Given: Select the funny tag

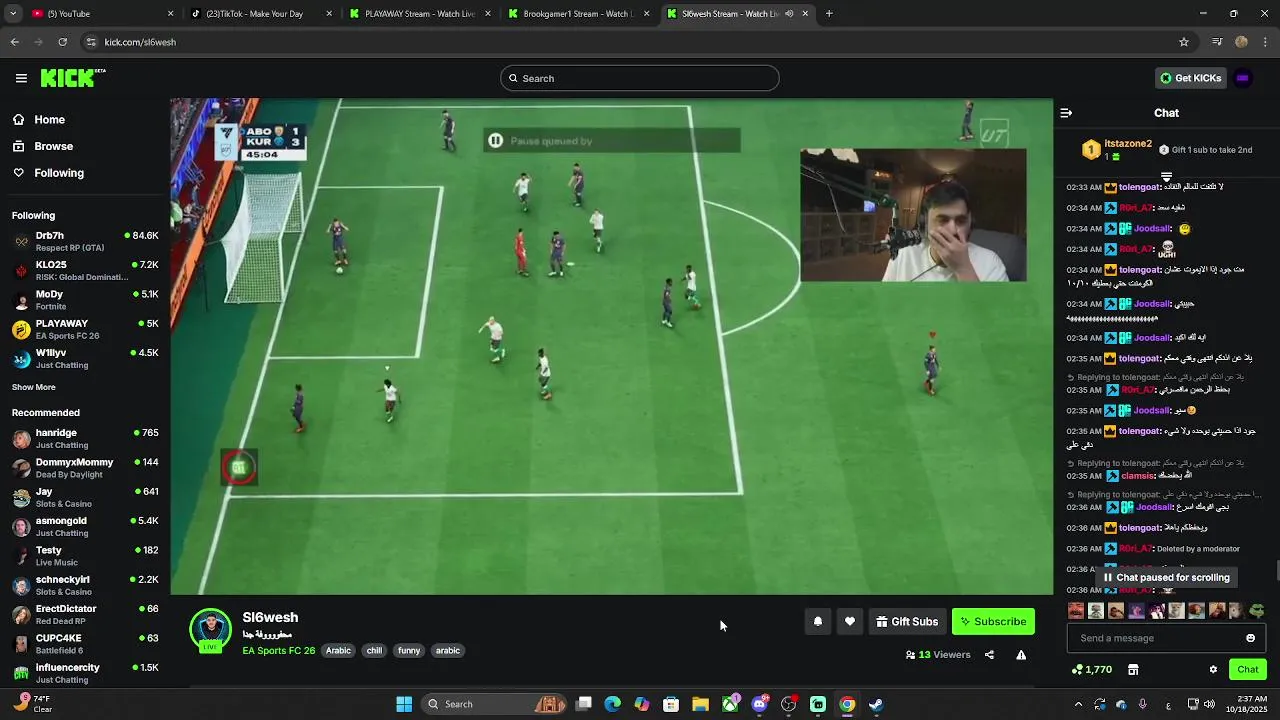Looking at the screenshot, I should pyautogui.click(x=409, y=650).
